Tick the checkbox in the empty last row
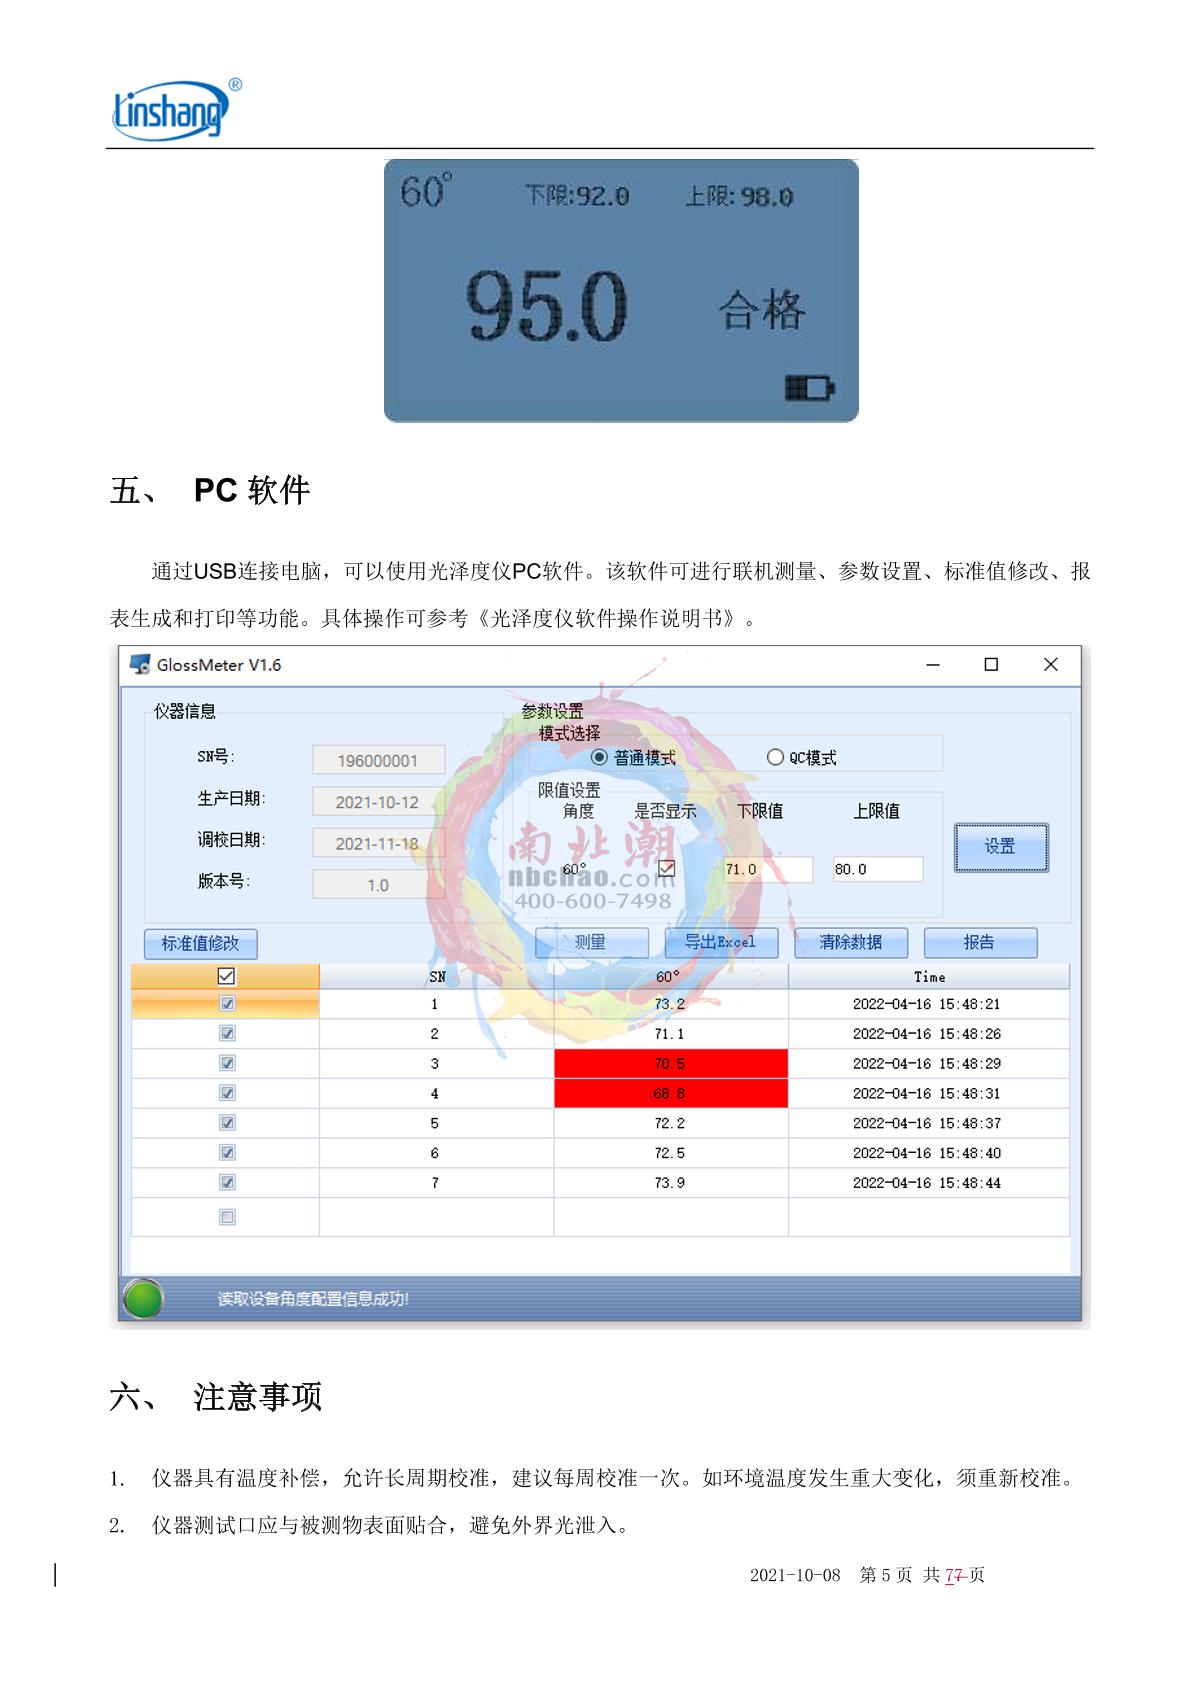Viewport: 1200px width, 1697px height. [x=227, y=1217]
